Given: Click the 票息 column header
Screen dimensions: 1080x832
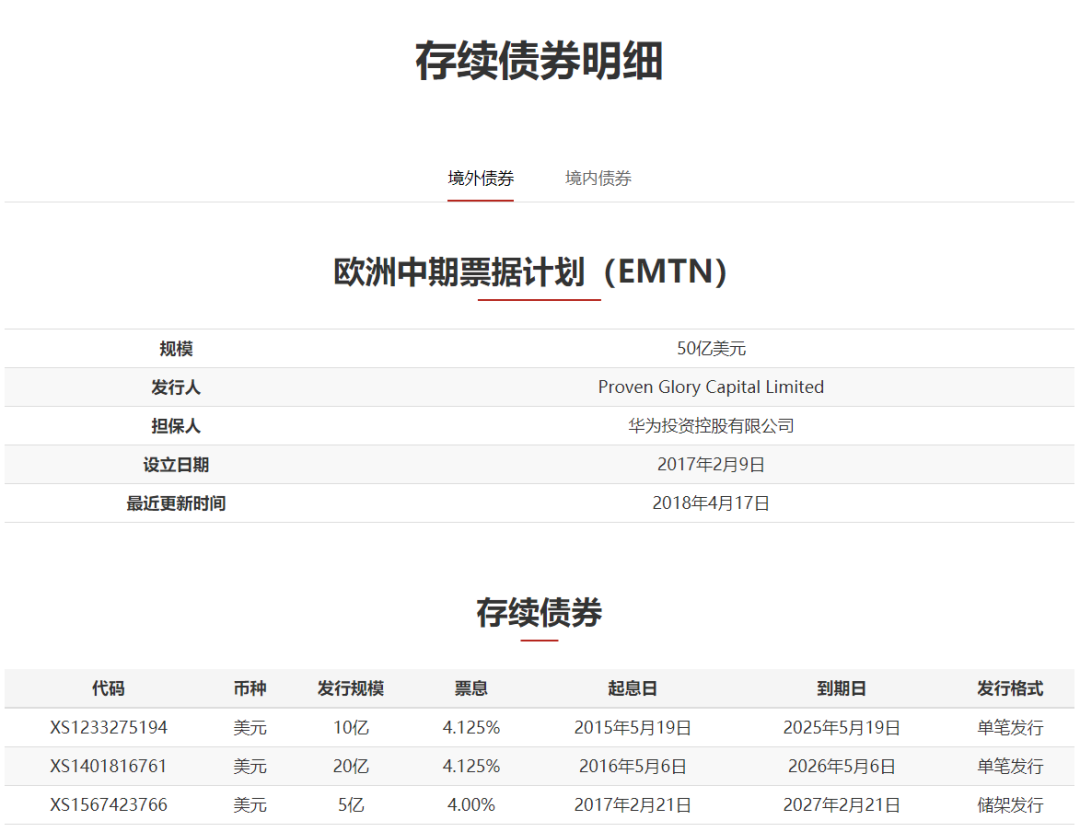Looking at the screenshot, I should tap(471, 689).
